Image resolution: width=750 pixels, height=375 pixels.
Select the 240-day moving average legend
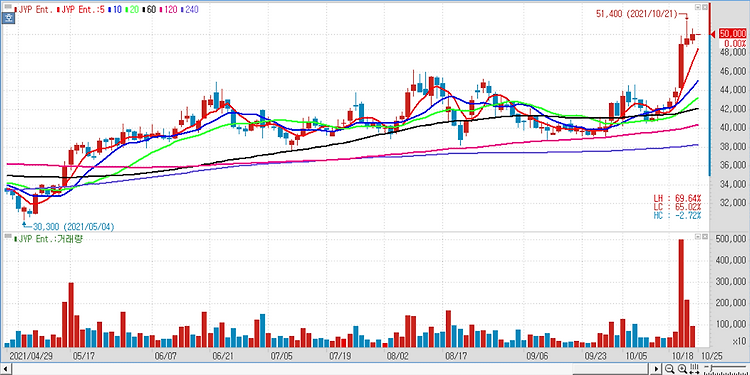coord(189,9)
